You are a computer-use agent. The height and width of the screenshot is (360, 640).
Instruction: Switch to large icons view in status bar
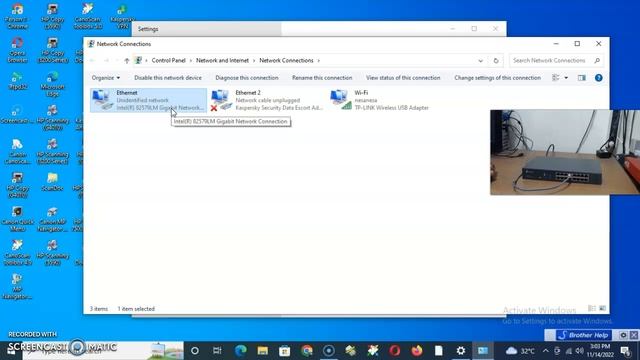[x=602, y=309]
